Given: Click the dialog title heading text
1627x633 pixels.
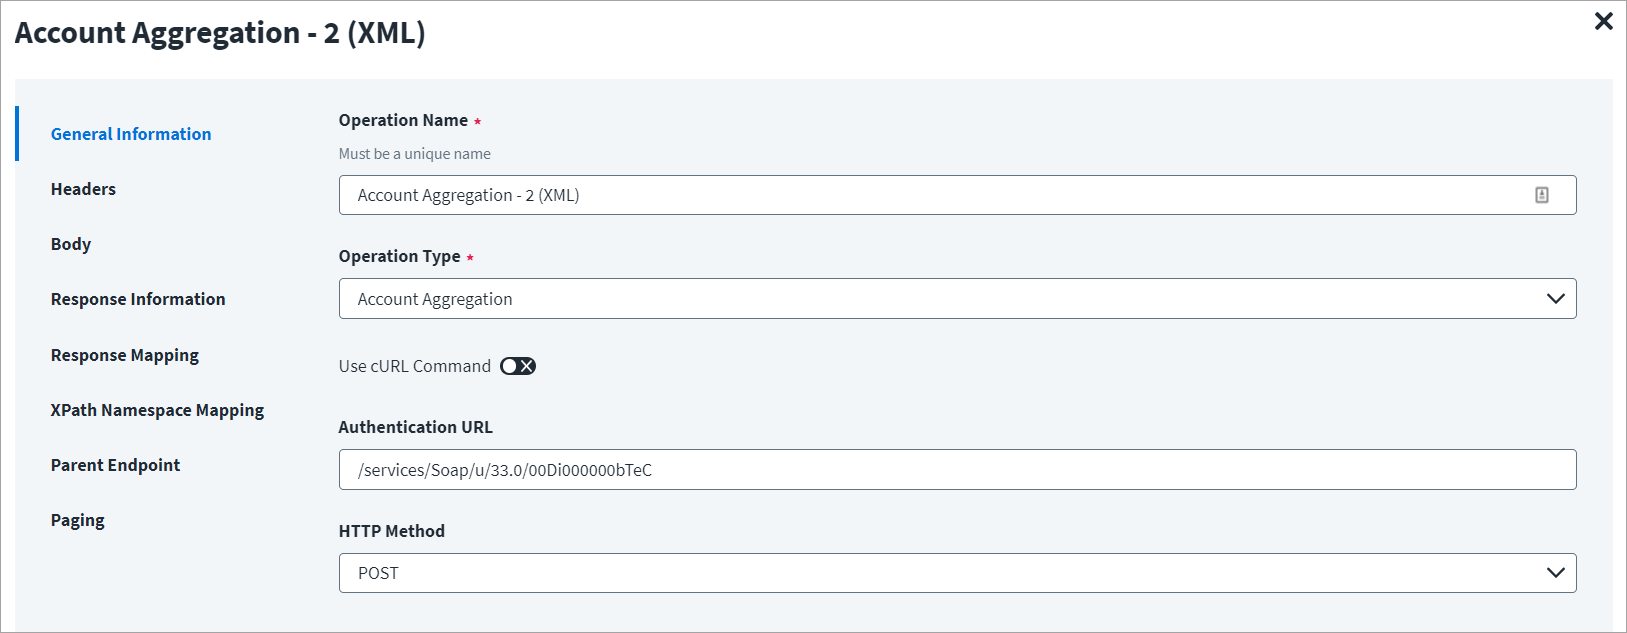Looking at the screenshot, I should tap(220, 33).
